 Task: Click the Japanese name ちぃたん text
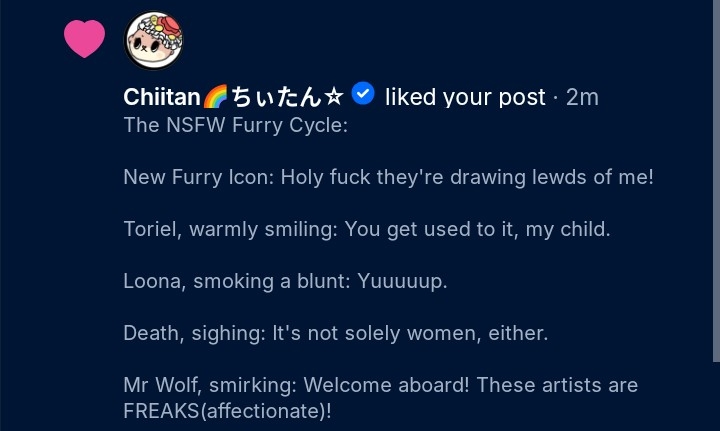[x=276, y=97]
